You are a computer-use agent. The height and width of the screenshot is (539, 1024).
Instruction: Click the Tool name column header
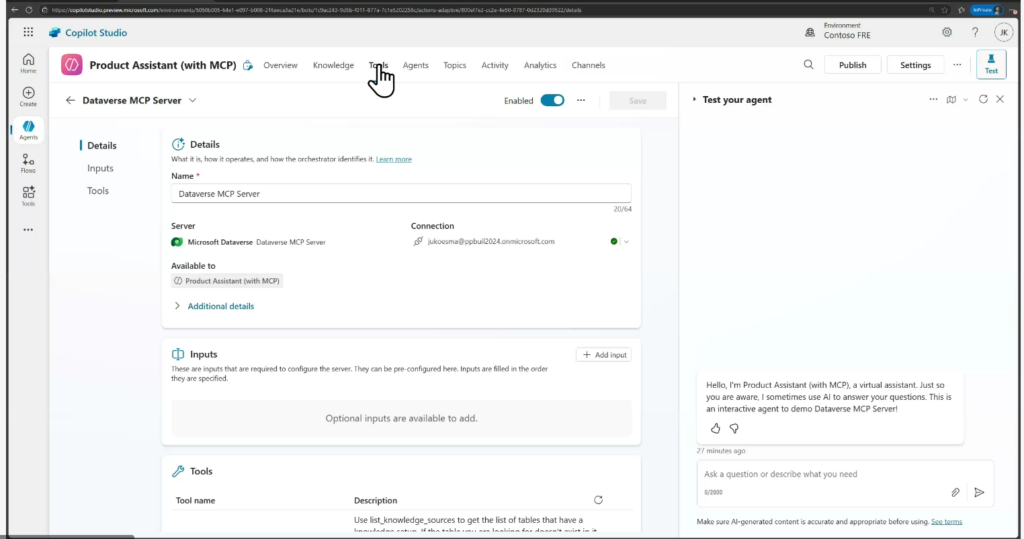tap(195, 500)
